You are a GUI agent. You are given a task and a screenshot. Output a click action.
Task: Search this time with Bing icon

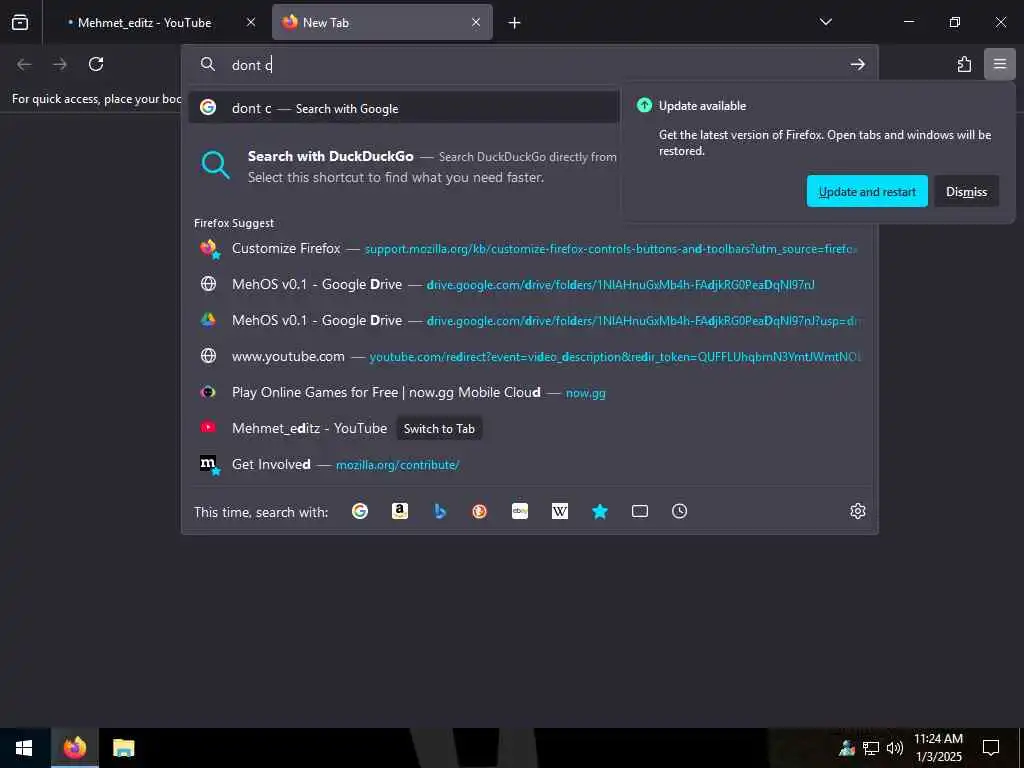click(440, 511)
